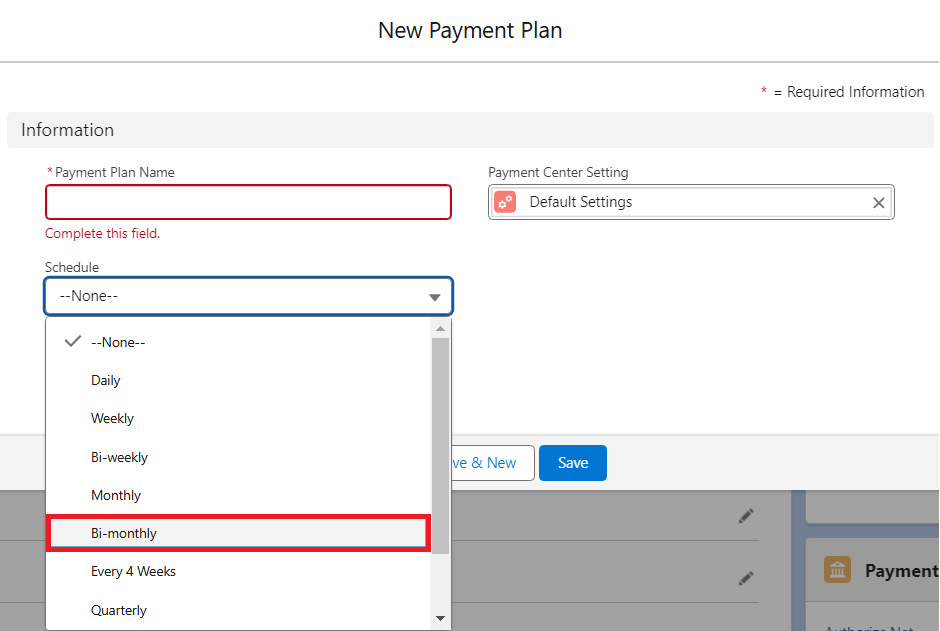Clear the Default Settings selection
Viewport: 940px width, 631px height.
click(x=878, y=203)
